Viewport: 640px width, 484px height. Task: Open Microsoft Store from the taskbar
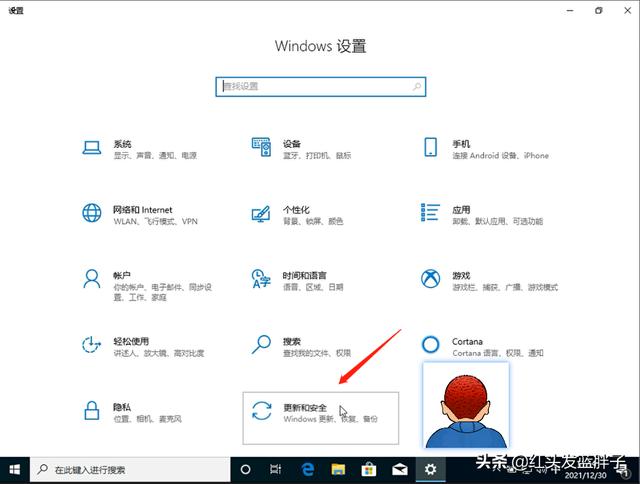pos(369,470)
